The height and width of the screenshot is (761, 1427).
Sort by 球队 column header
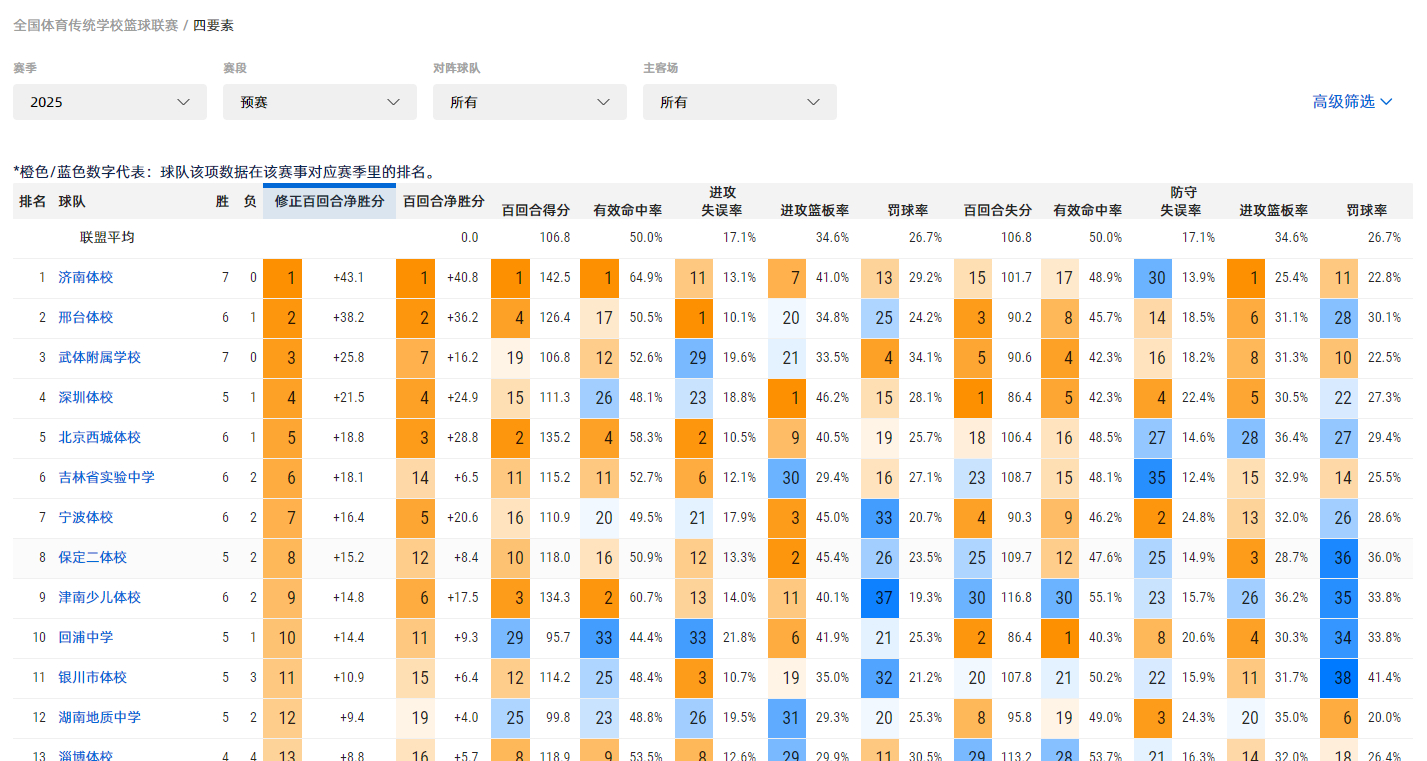[72, 202]
